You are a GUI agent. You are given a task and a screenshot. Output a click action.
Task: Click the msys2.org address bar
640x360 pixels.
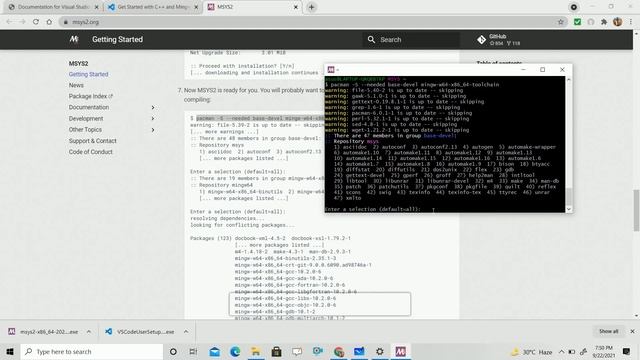(x=310, y=22)
